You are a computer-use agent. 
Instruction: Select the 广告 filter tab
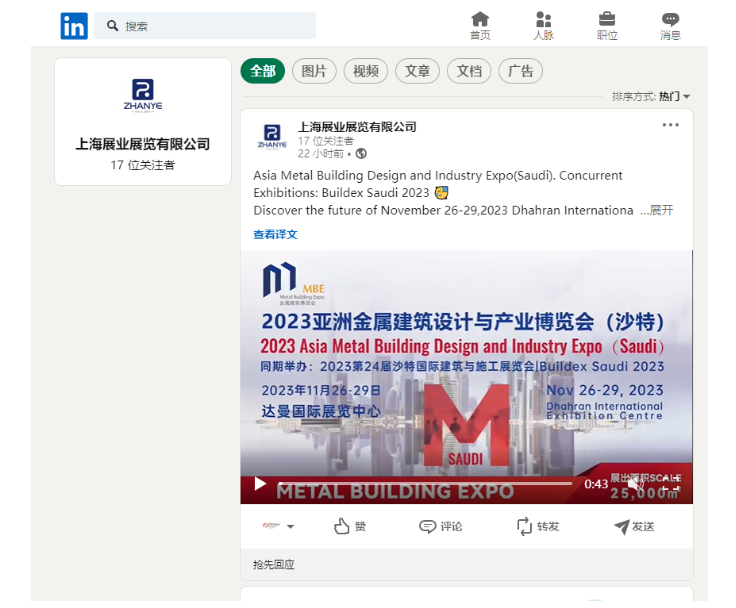coord(521,71)
